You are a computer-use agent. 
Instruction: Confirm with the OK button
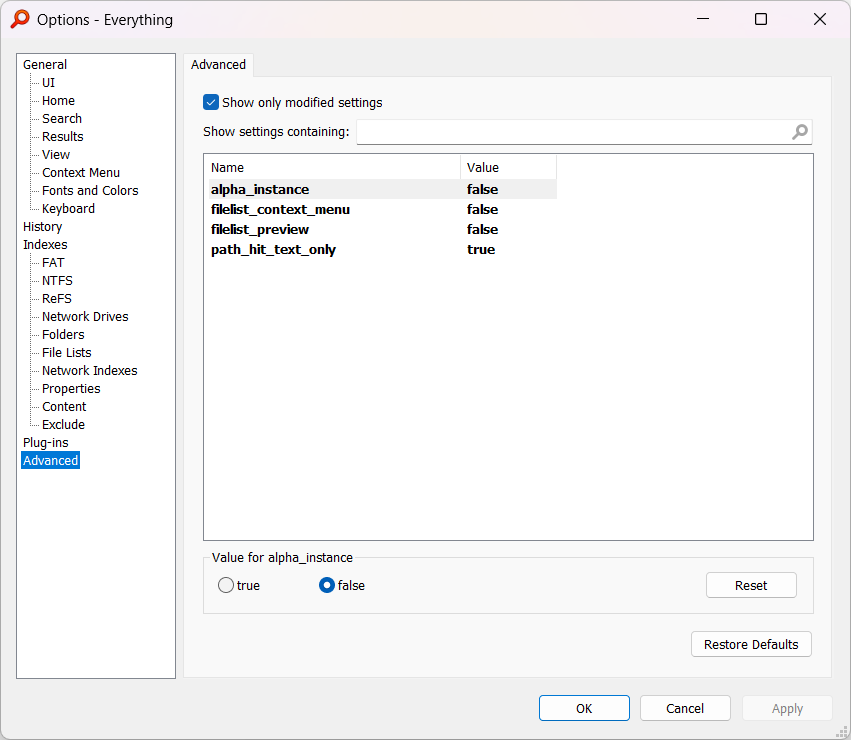(x=584, y=708)
